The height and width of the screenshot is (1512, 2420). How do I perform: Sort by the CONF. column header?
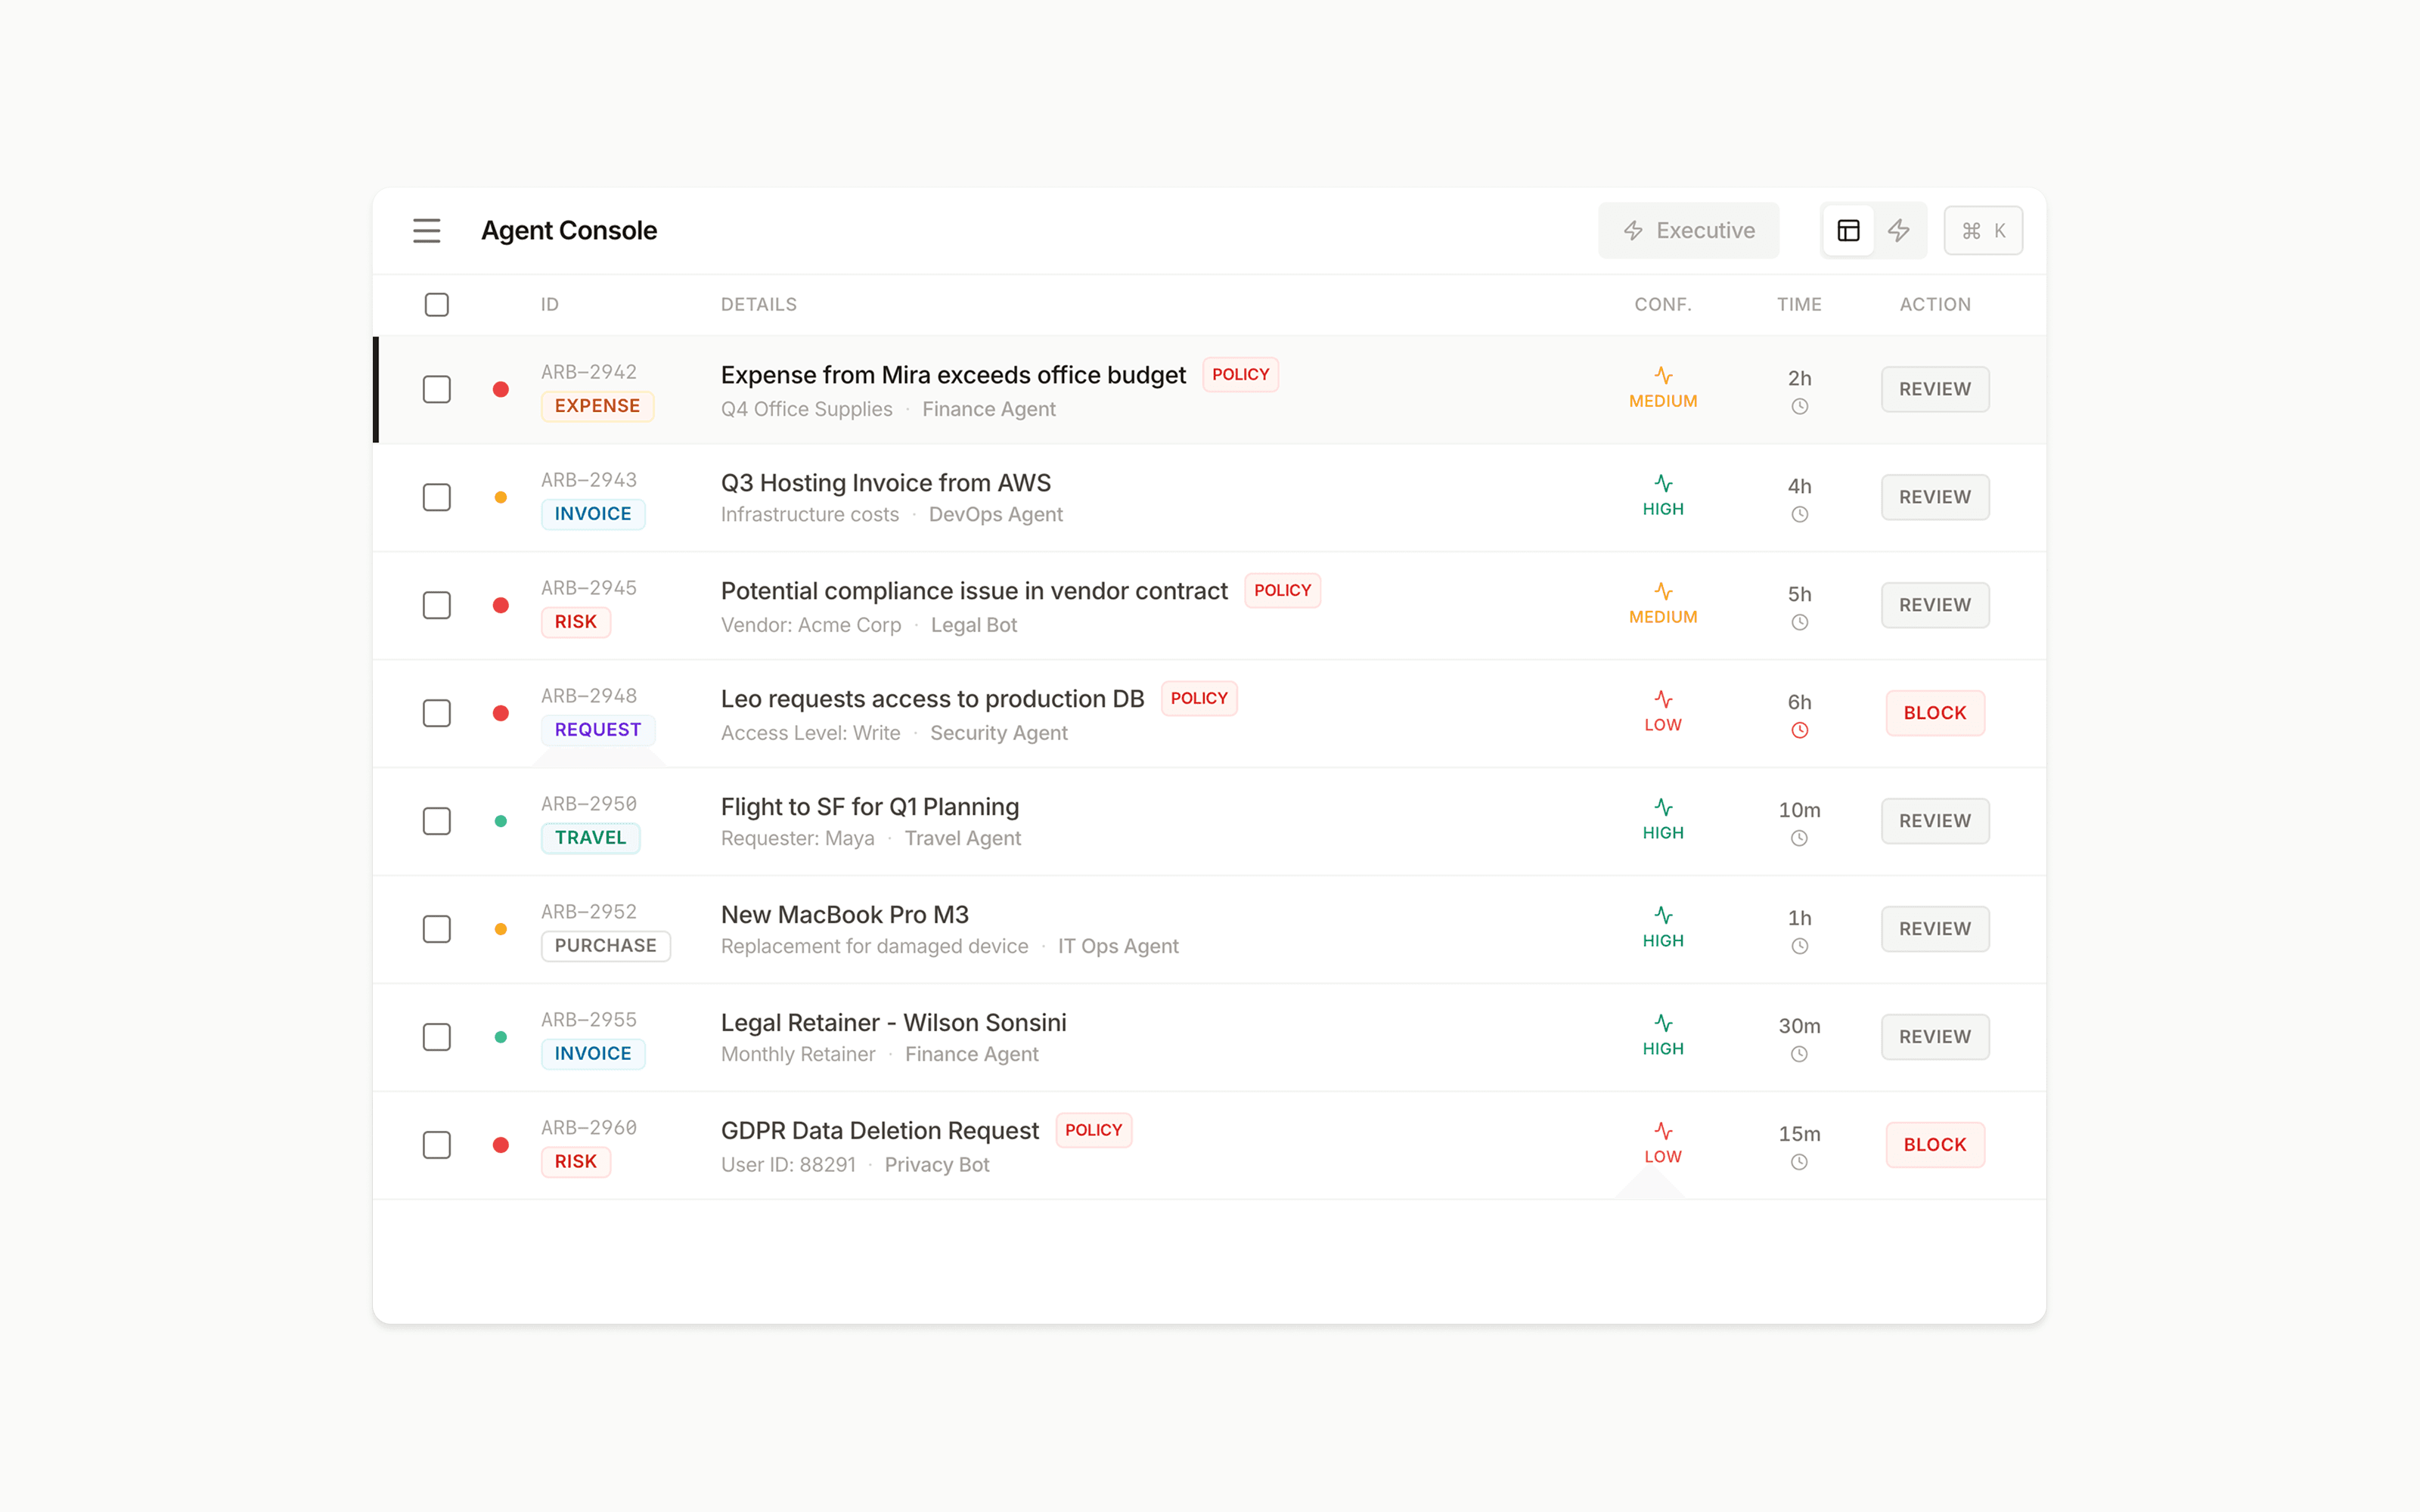coord(1662,305)
